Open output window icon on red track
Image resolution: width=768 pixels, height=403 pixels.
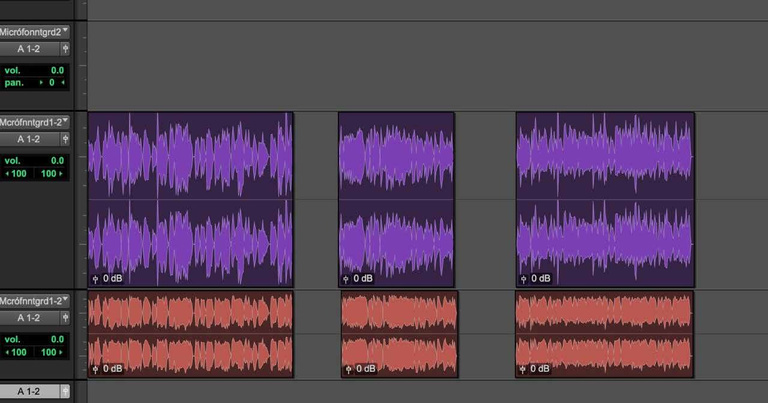65,318
